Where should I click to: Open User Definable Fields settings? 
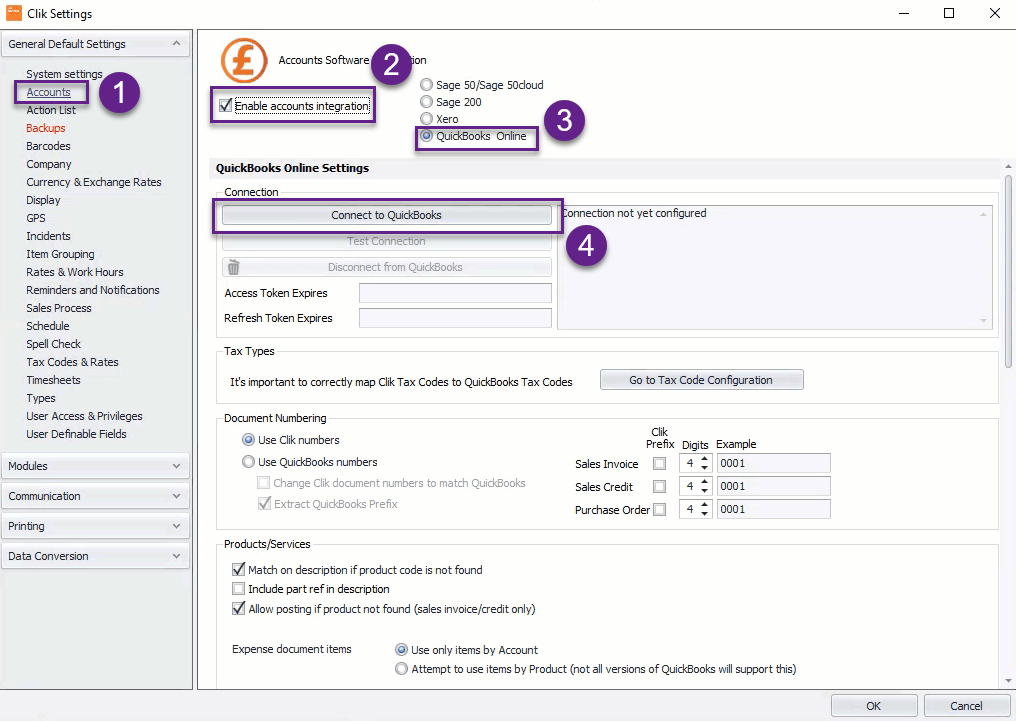(76, 434)
